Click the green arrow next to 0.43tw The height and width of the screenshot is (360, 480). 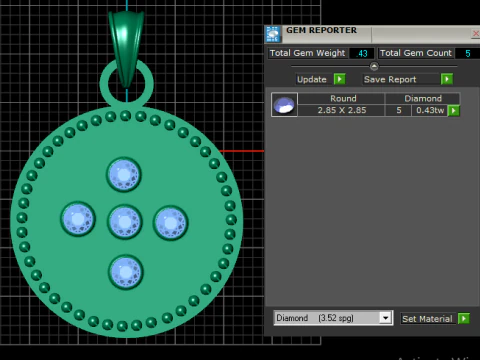click(x=454, y=110)
